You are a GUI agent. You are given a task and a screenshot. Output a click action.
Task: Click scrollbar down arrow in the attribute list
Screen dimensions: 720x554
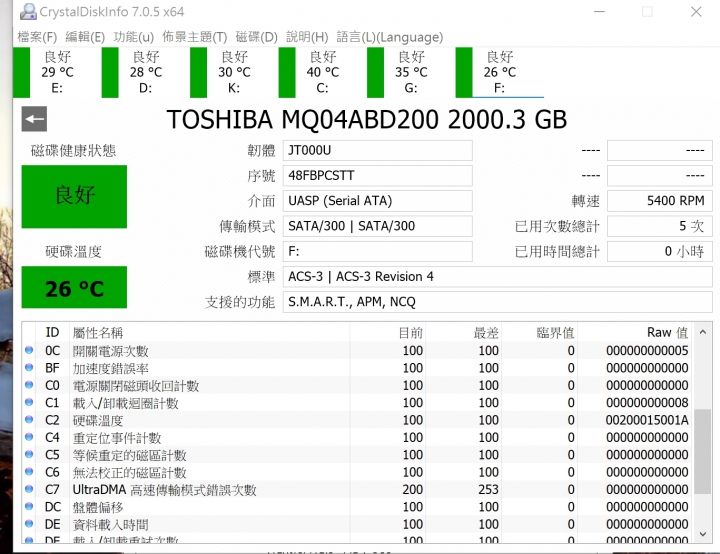coord(703,534)
